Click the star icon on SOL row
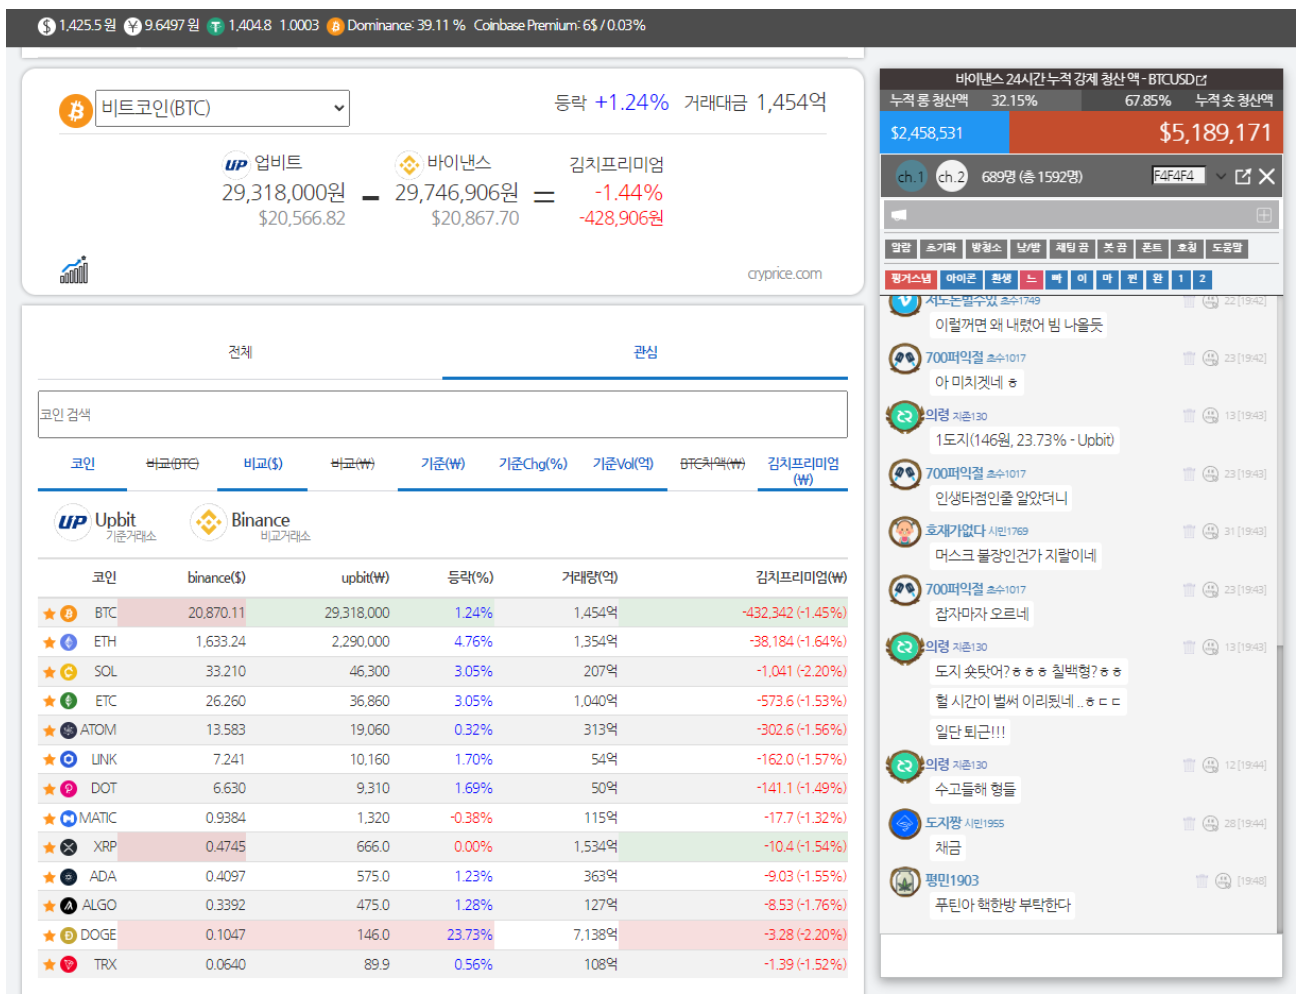Viewport: 1302px width, 996px height. tap(49, 672)
